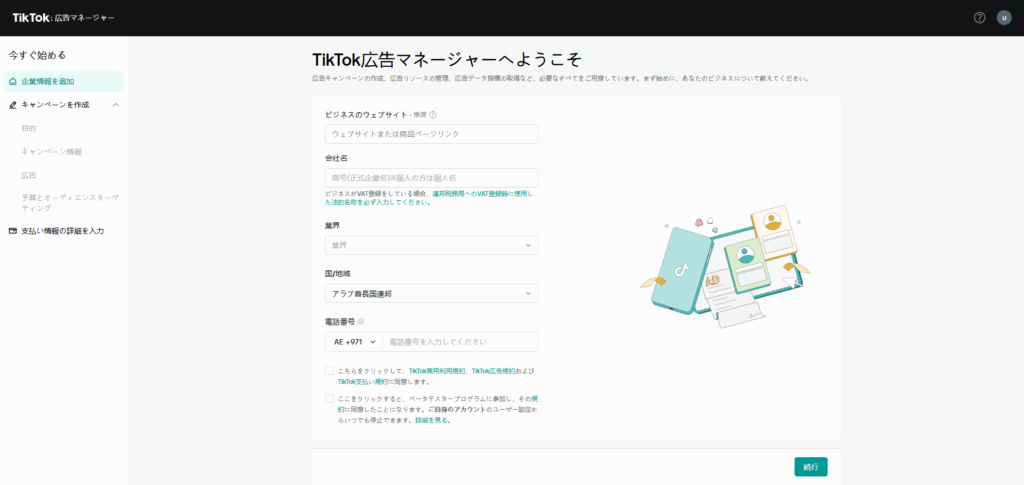
Task: Select 支払い情報の詳細を入力 in the sidebar
Action: (63, 231)
